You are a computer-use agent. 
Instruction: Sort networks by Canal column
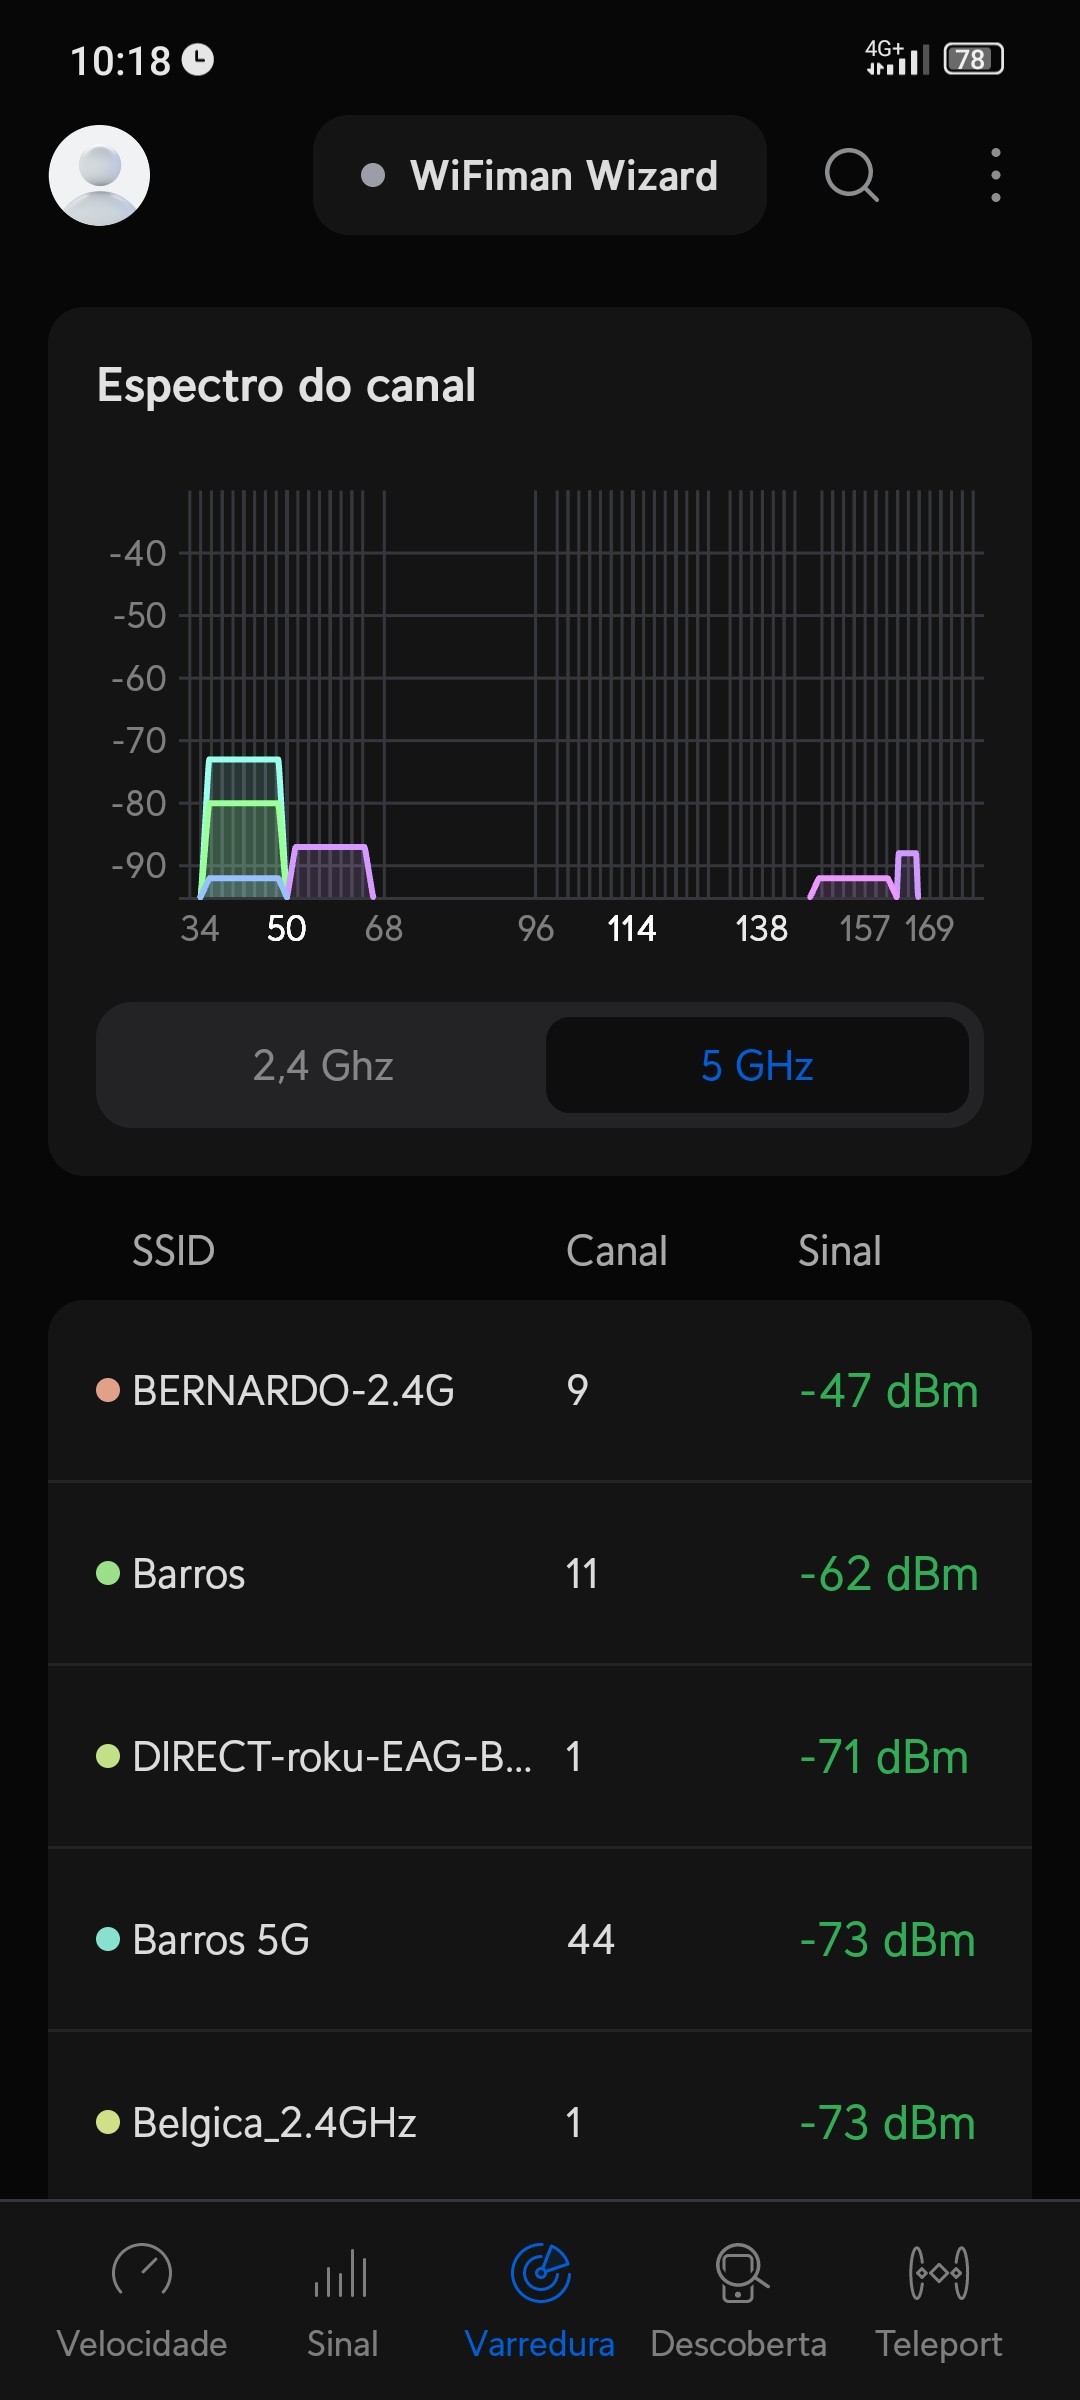pos(616,1251)
